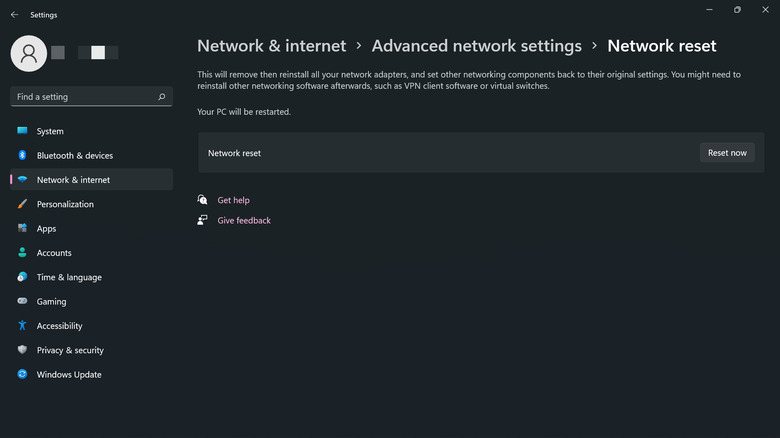Click the System monitor icon
Screen dimensions: 780x438
click(22, 131)
